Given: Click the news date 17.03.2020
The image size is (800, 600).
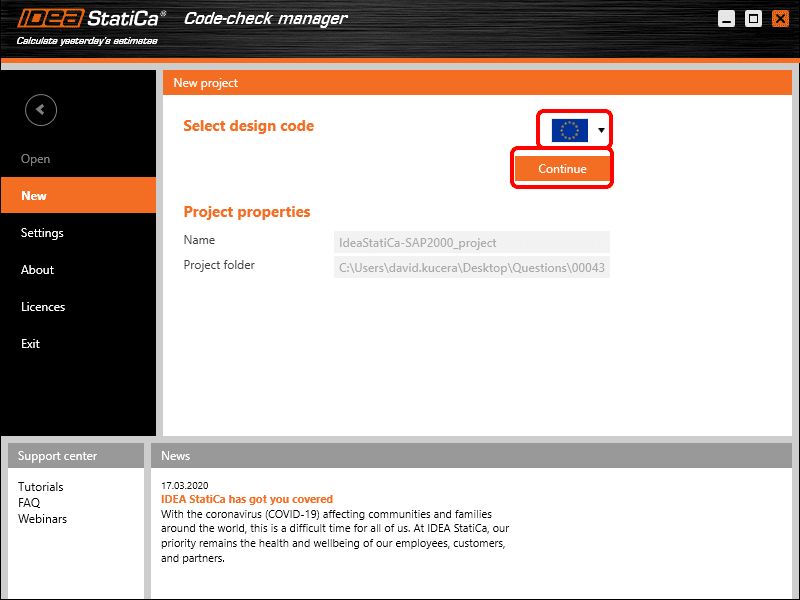Looking at the screenshot, I should (x=185, y=485).
